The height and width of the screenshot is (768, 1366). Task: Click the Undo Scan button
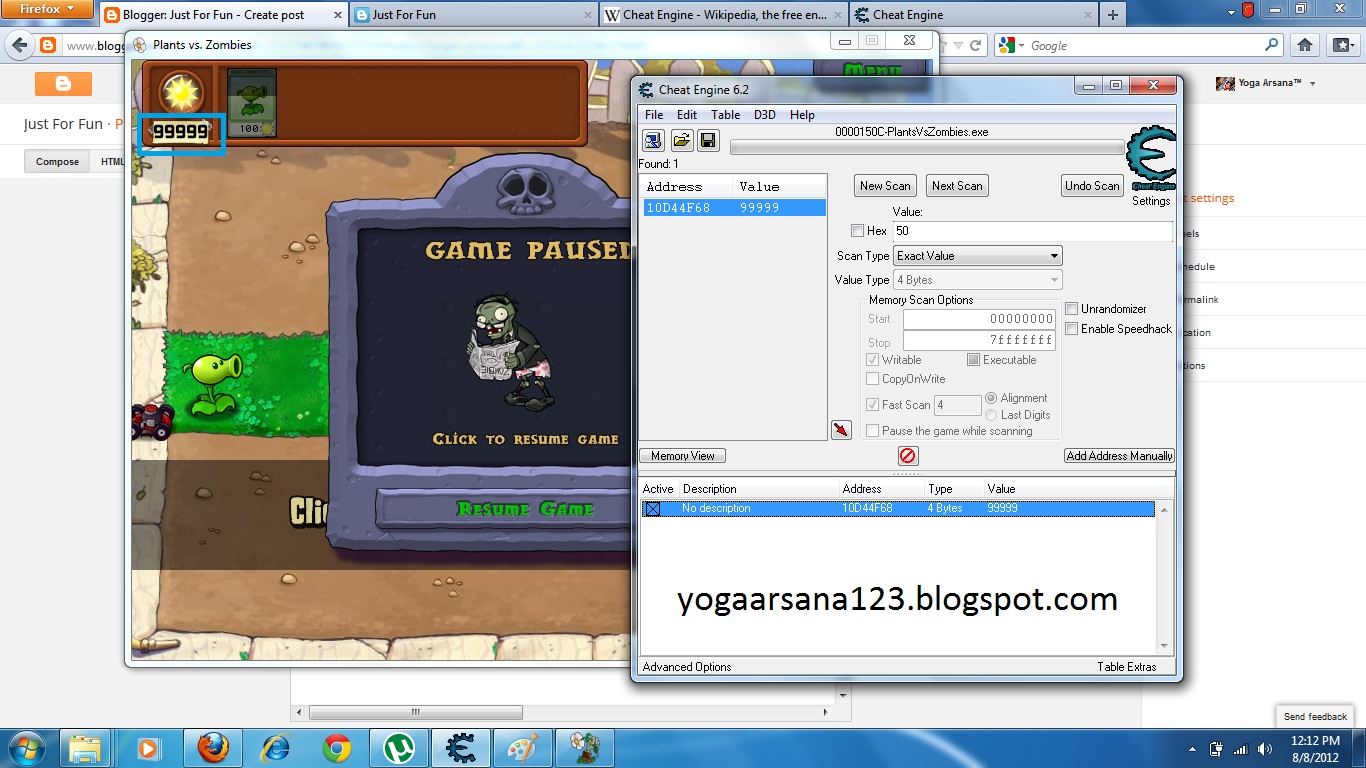[1092, 186]
